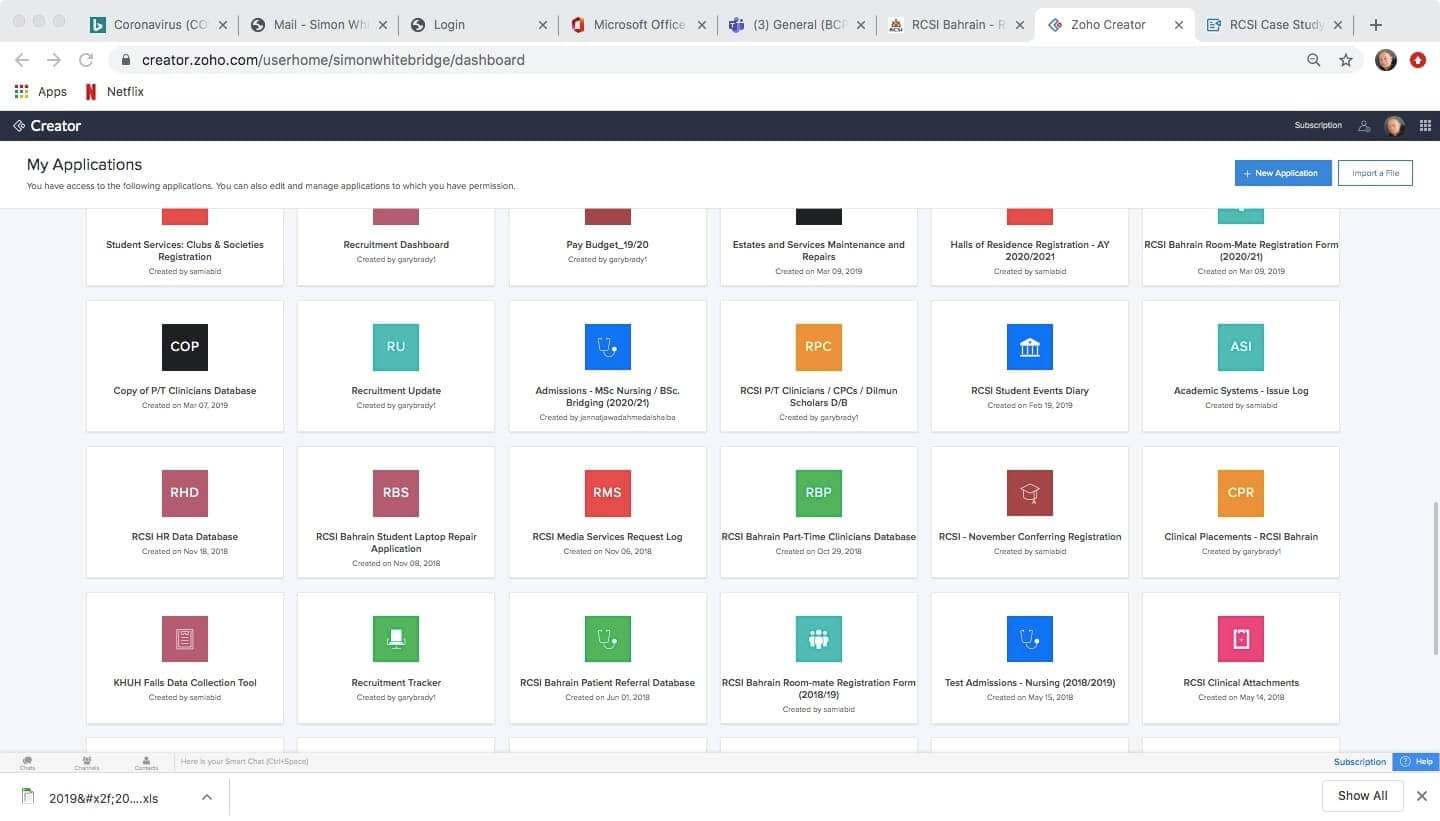Open the green RBP app icon
1440x821 pixels.
click(x=818, y=493)
